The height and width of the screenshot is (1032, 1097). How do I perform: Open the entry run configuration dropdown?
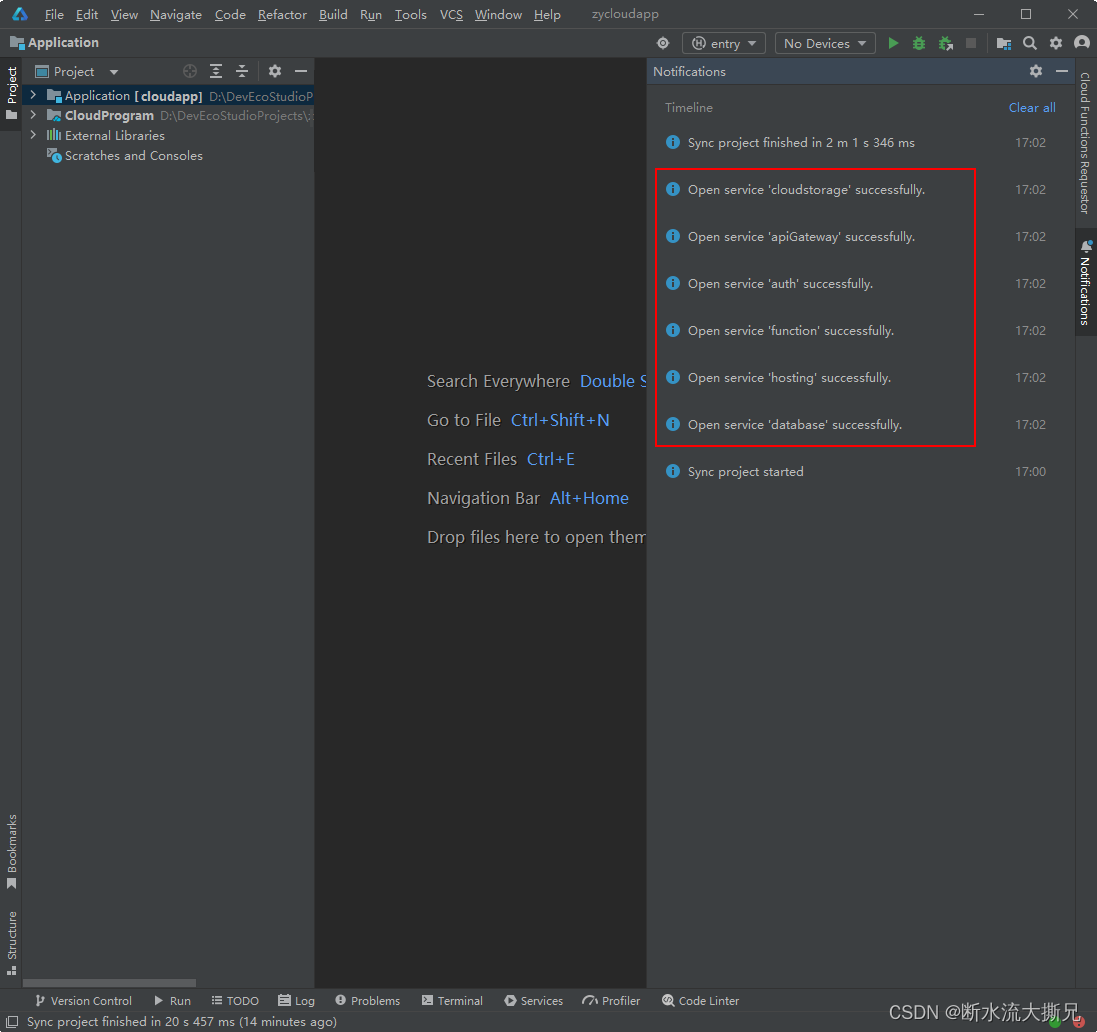tap(724, 43)
